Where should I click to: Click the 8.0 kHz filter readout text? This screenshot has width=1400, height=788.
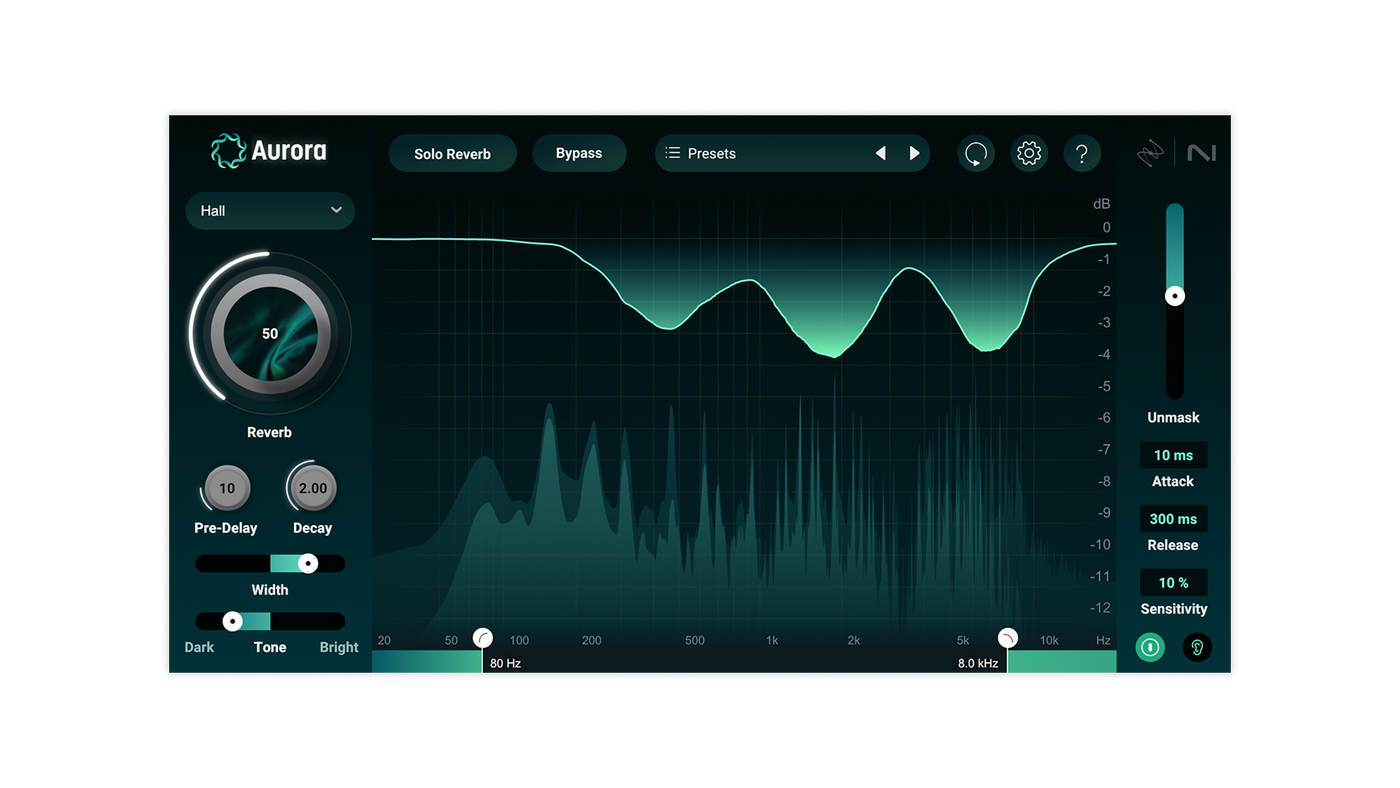tap(978, 663)
